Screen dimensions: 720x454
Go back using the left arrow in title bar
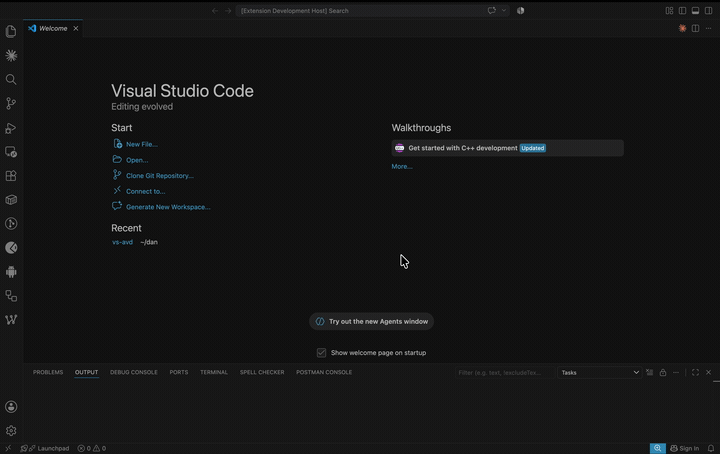pyautogui.click(x=215, y=11)
